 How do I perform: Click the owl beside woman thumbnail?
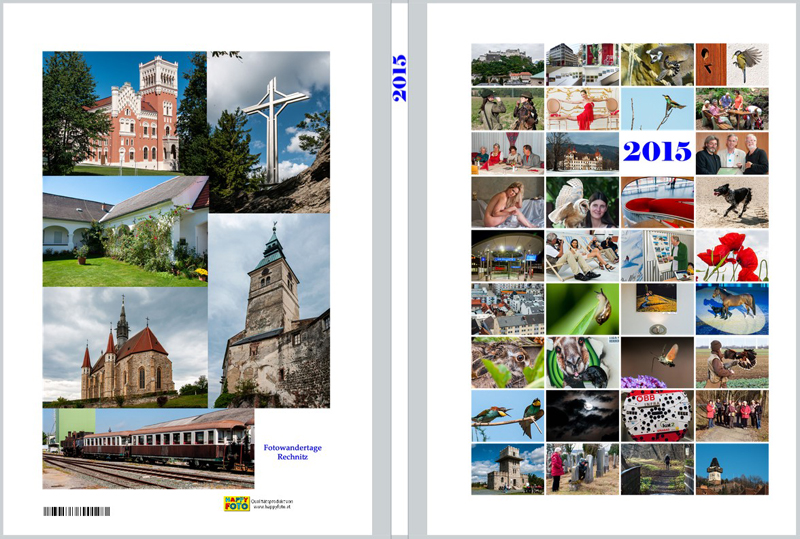pos(582,202)
